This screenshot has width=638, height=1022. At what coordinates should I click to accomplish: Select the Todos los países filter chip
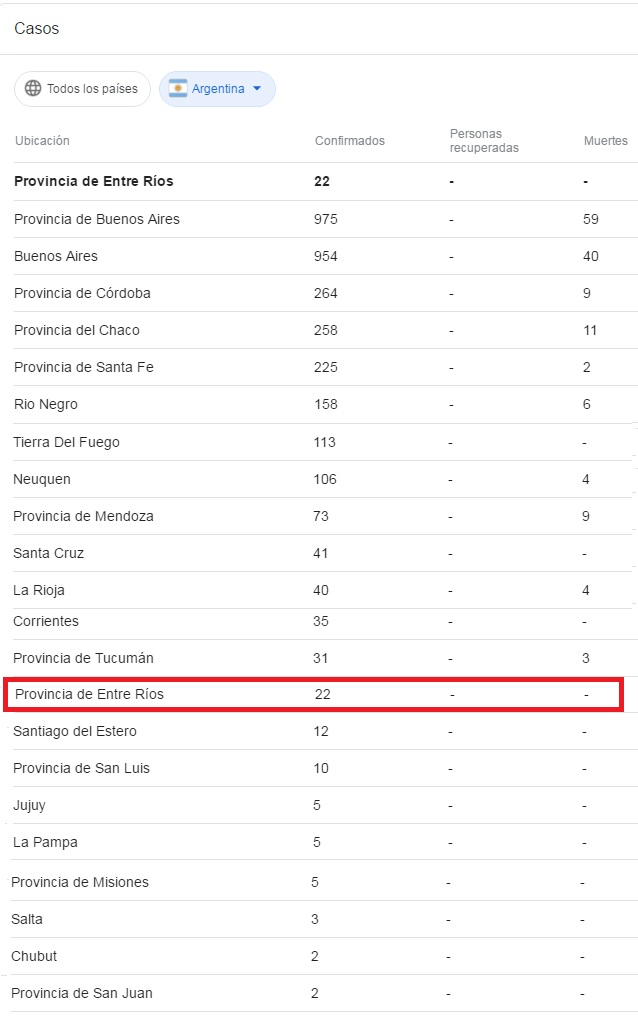82,88
